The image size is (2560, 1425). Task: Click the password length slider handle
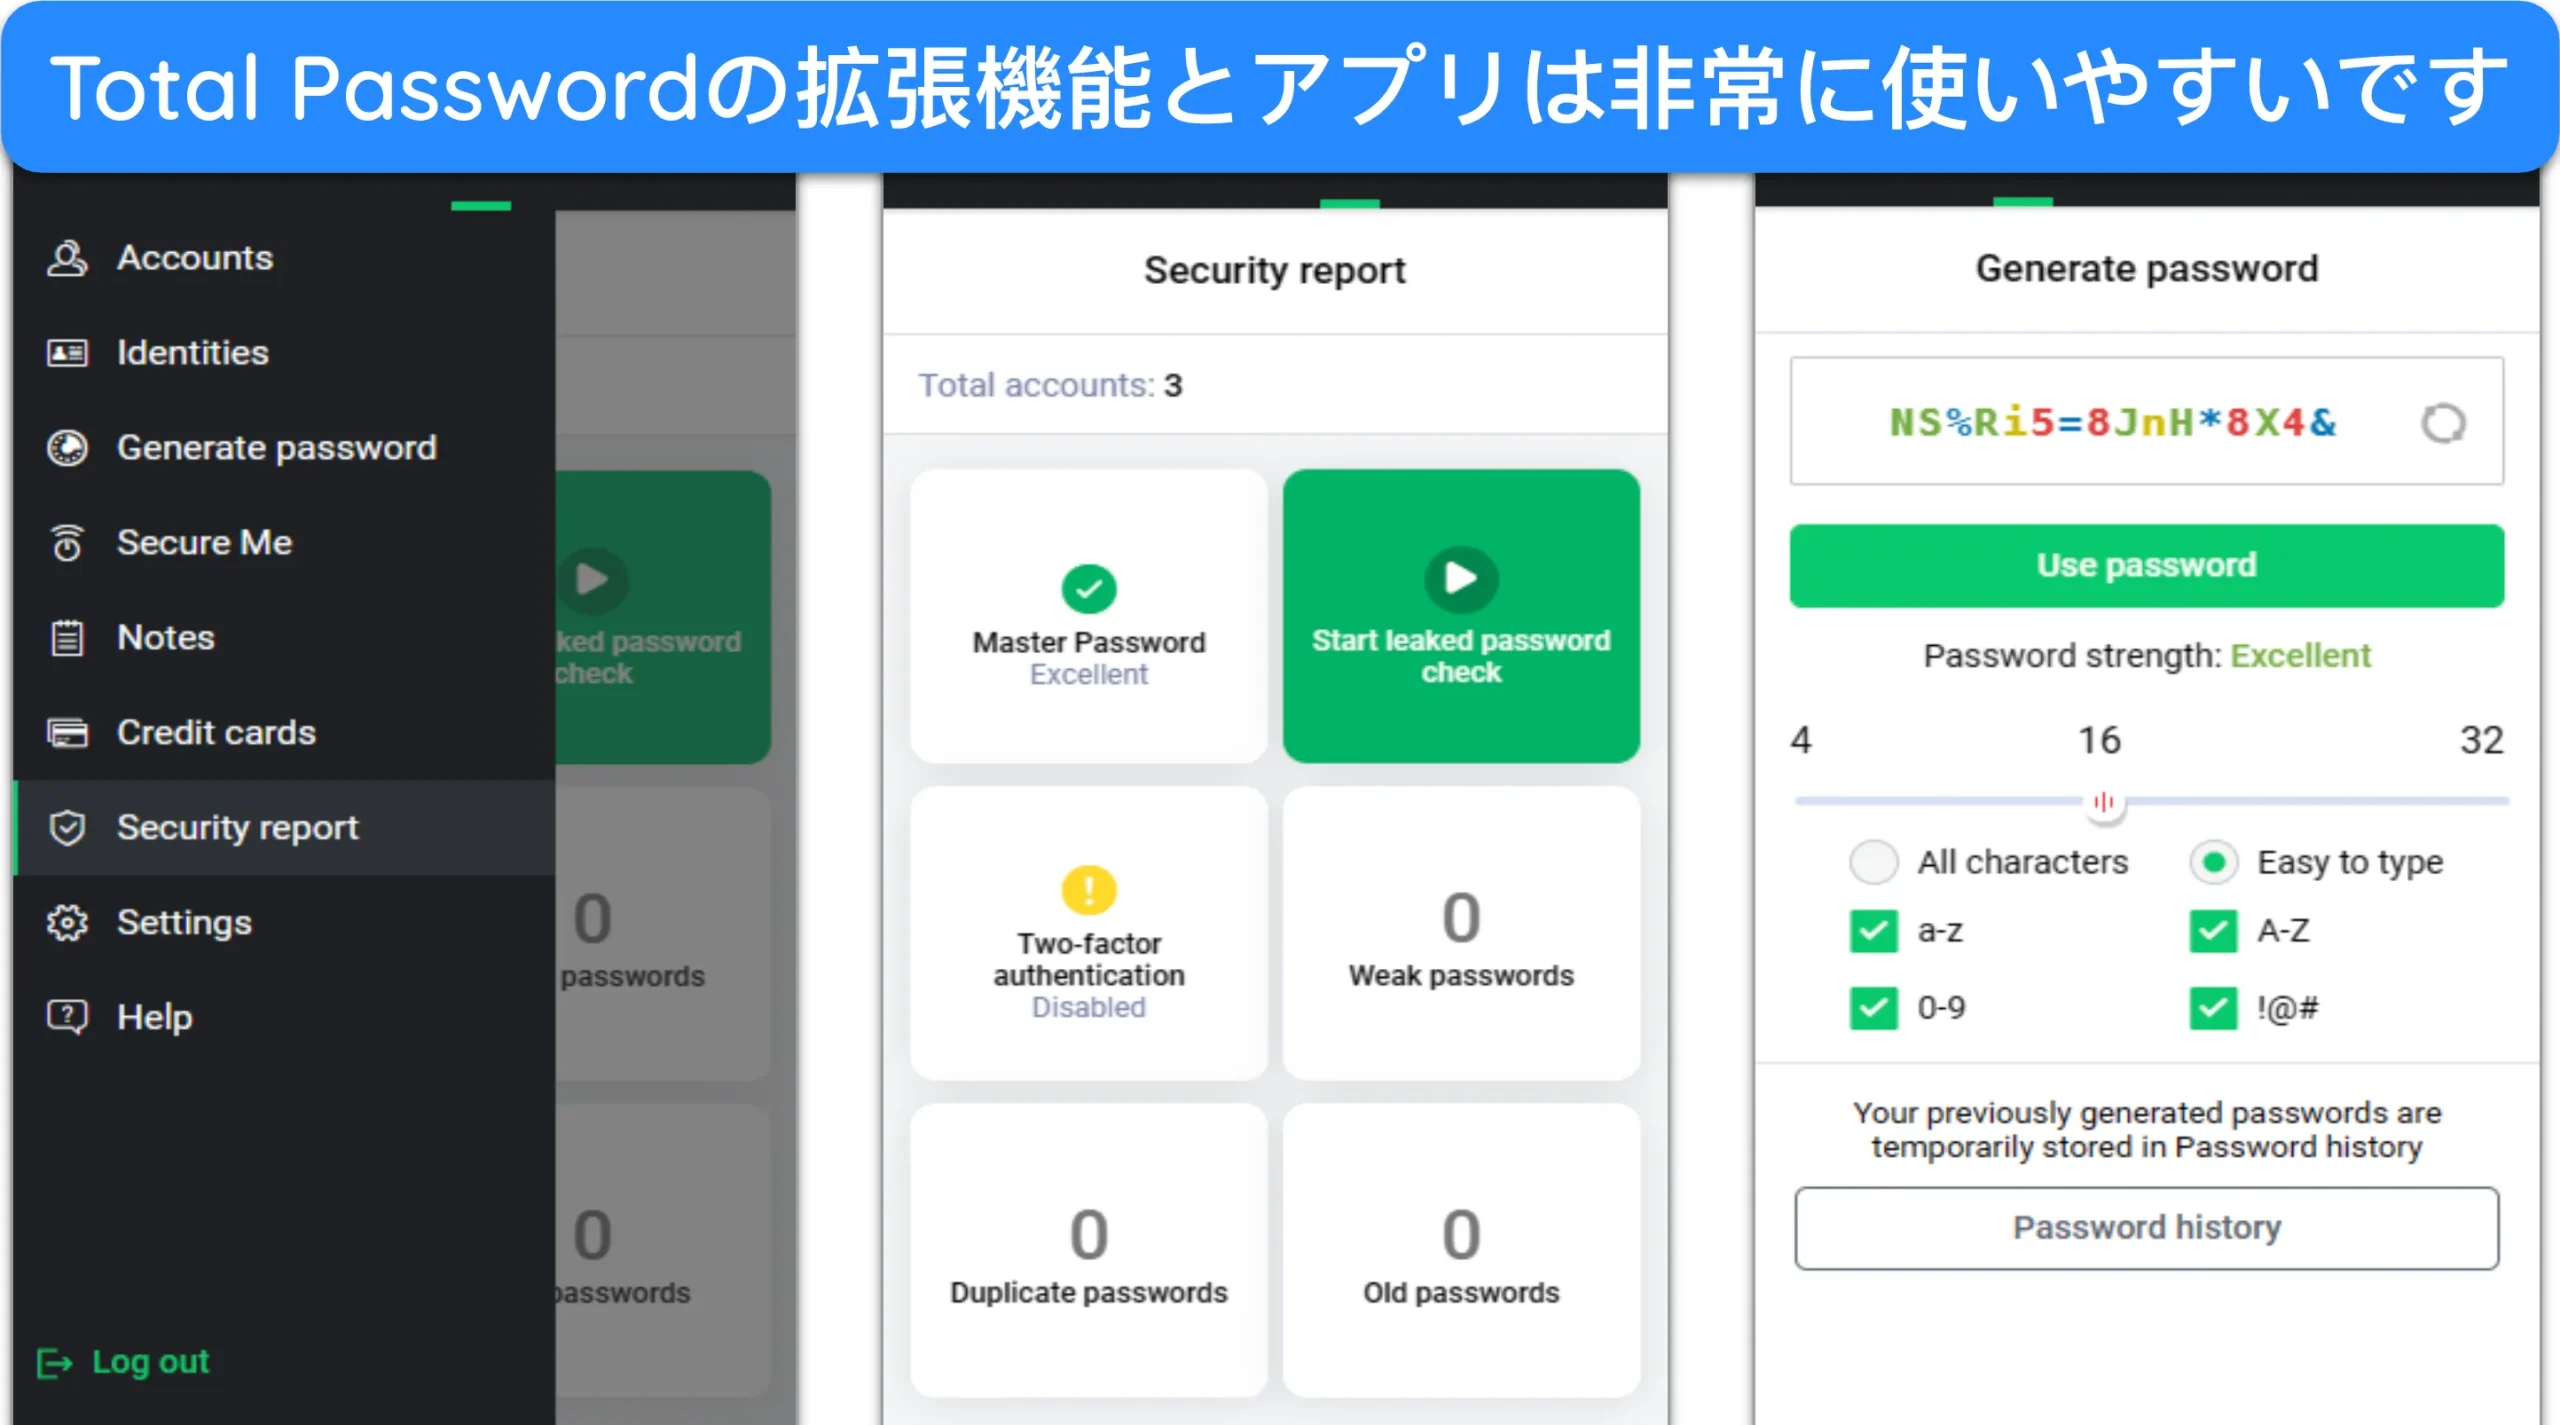coord(2104,802)
